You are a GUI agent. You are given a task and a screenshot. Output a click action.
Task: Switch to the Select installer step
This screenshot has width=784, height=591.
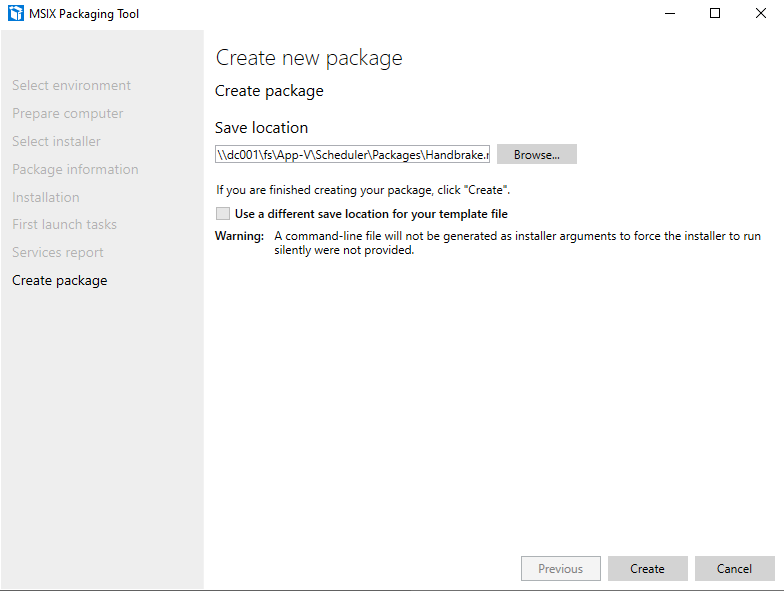(x=56, y=142)
